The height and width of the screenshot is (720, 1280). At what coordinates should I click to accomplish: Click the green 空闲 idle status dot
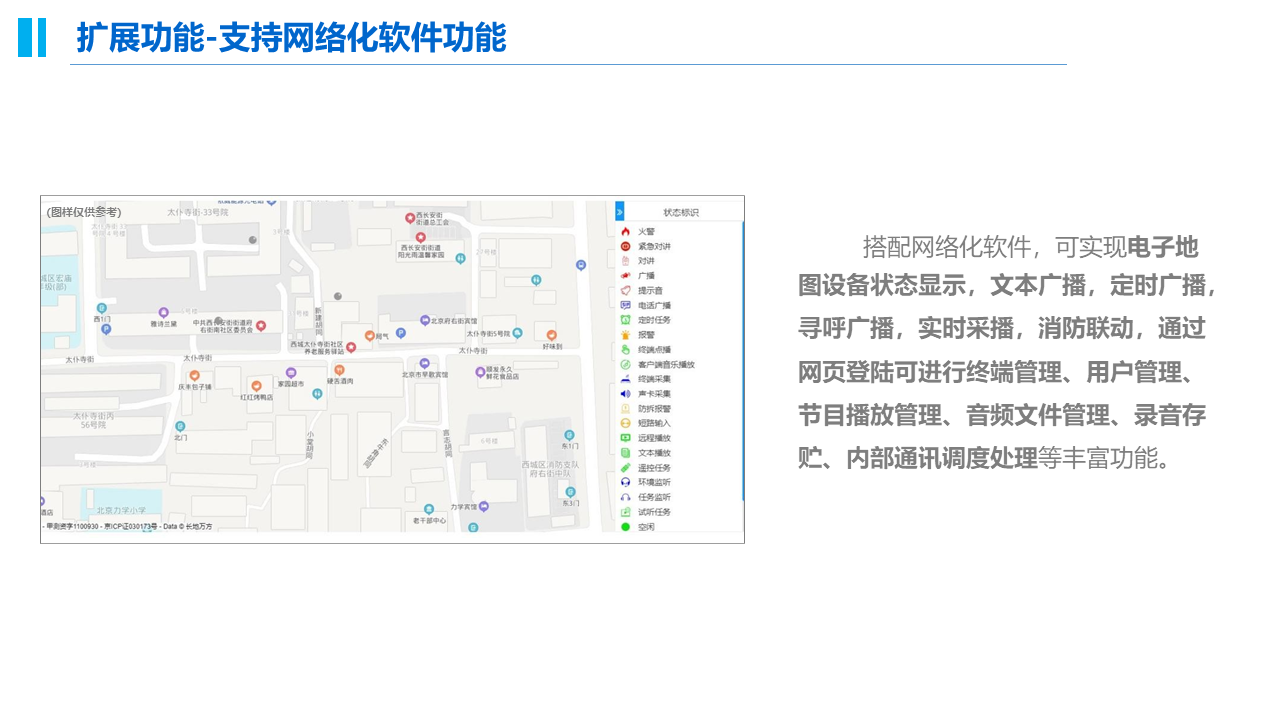point(626,527)
